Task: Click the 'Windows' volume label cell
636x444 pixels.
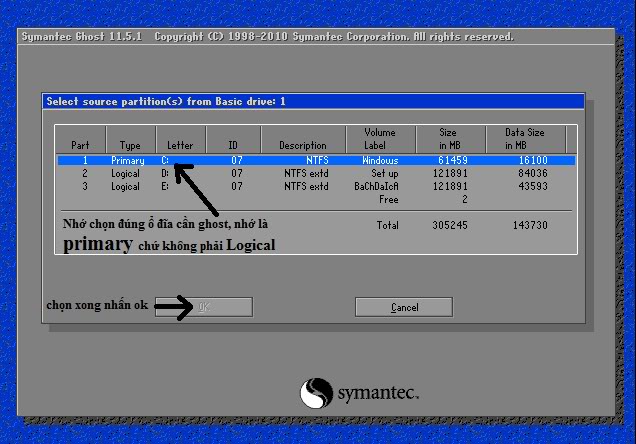Action: click(x=380, y=161)
